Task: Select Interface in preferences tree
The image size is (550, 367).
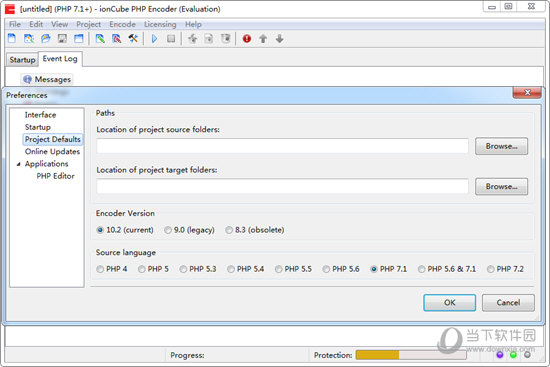Action: pos(40,115)
